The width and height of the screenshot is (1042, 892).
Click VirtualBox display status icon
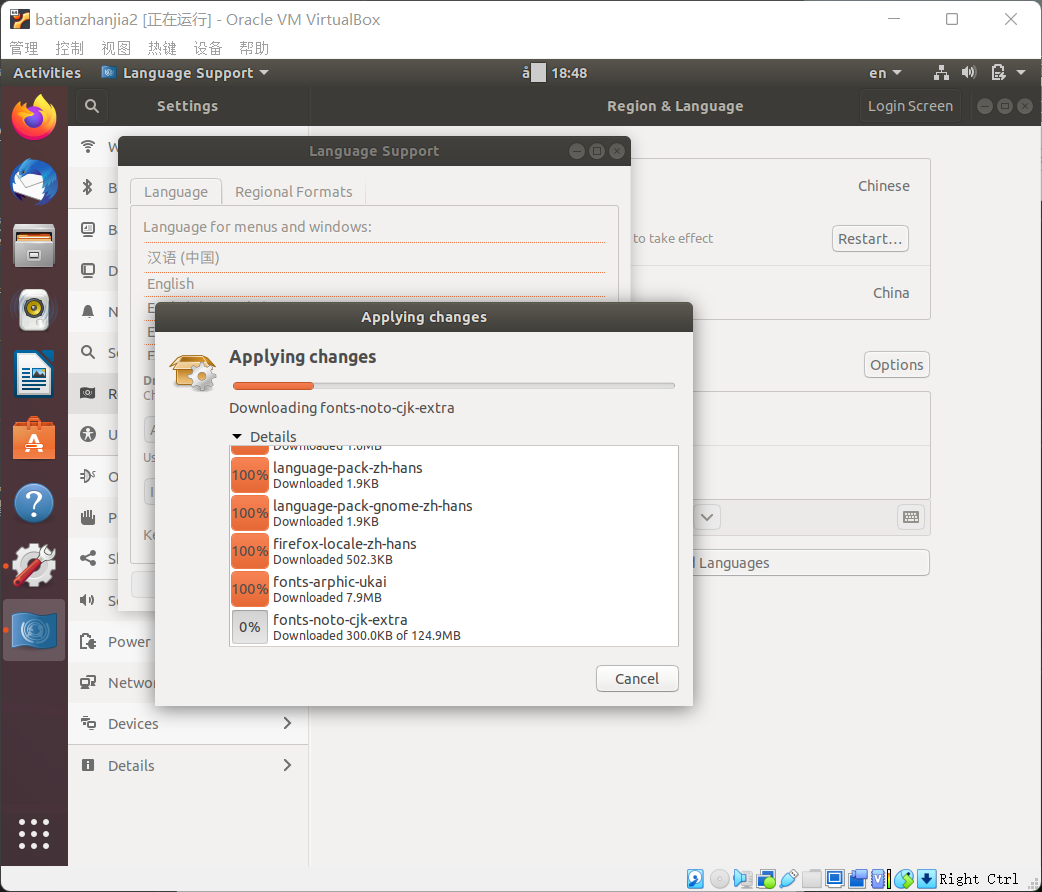(835, 879)
